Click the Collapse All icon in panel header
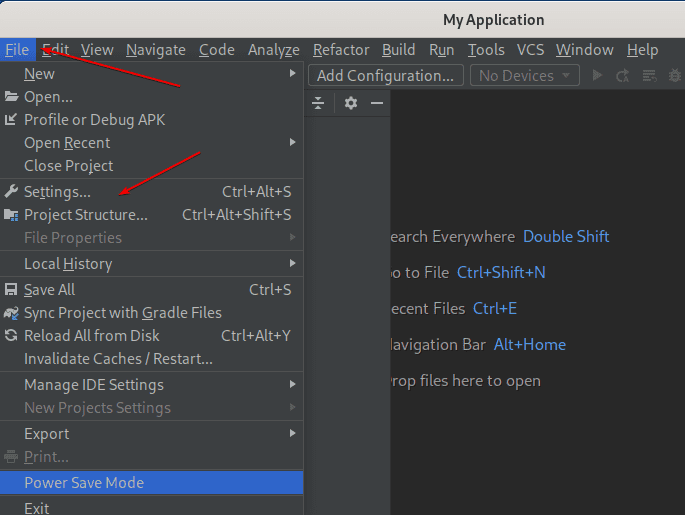Viewport: 685px width, 515px height. pyautogui.click(x=318, y=103)
